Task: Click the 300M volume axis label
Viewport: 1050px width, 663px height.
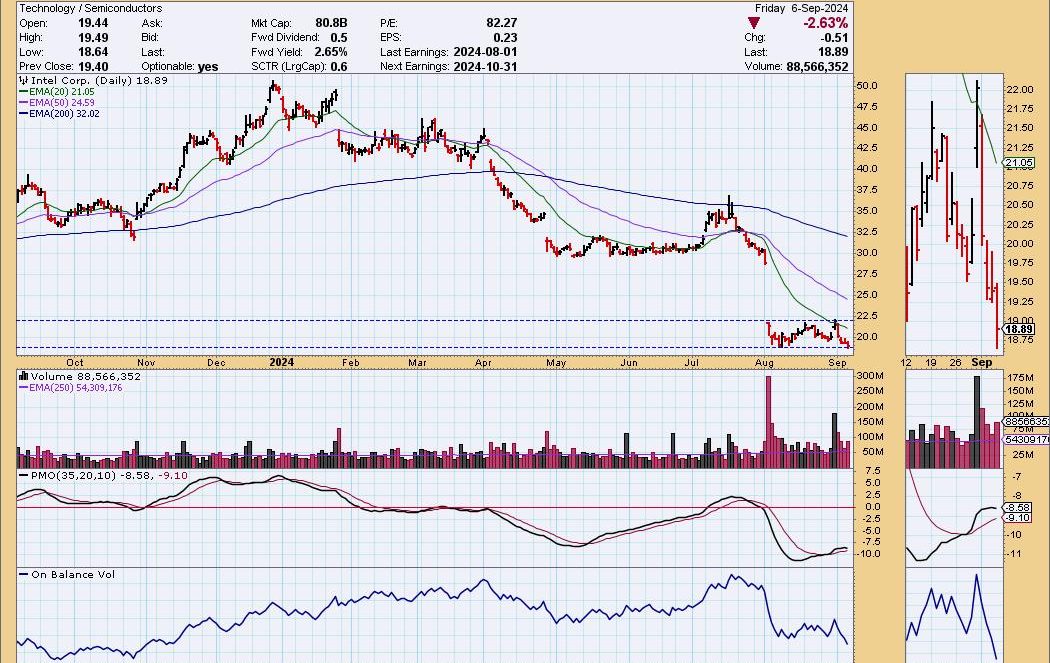Action: [870, 376]
